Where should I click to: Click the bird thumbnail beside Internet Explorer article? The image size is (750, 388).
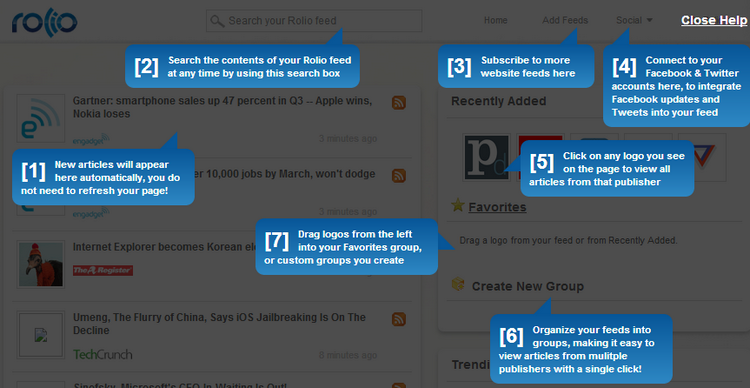click(x=41, y=264)
